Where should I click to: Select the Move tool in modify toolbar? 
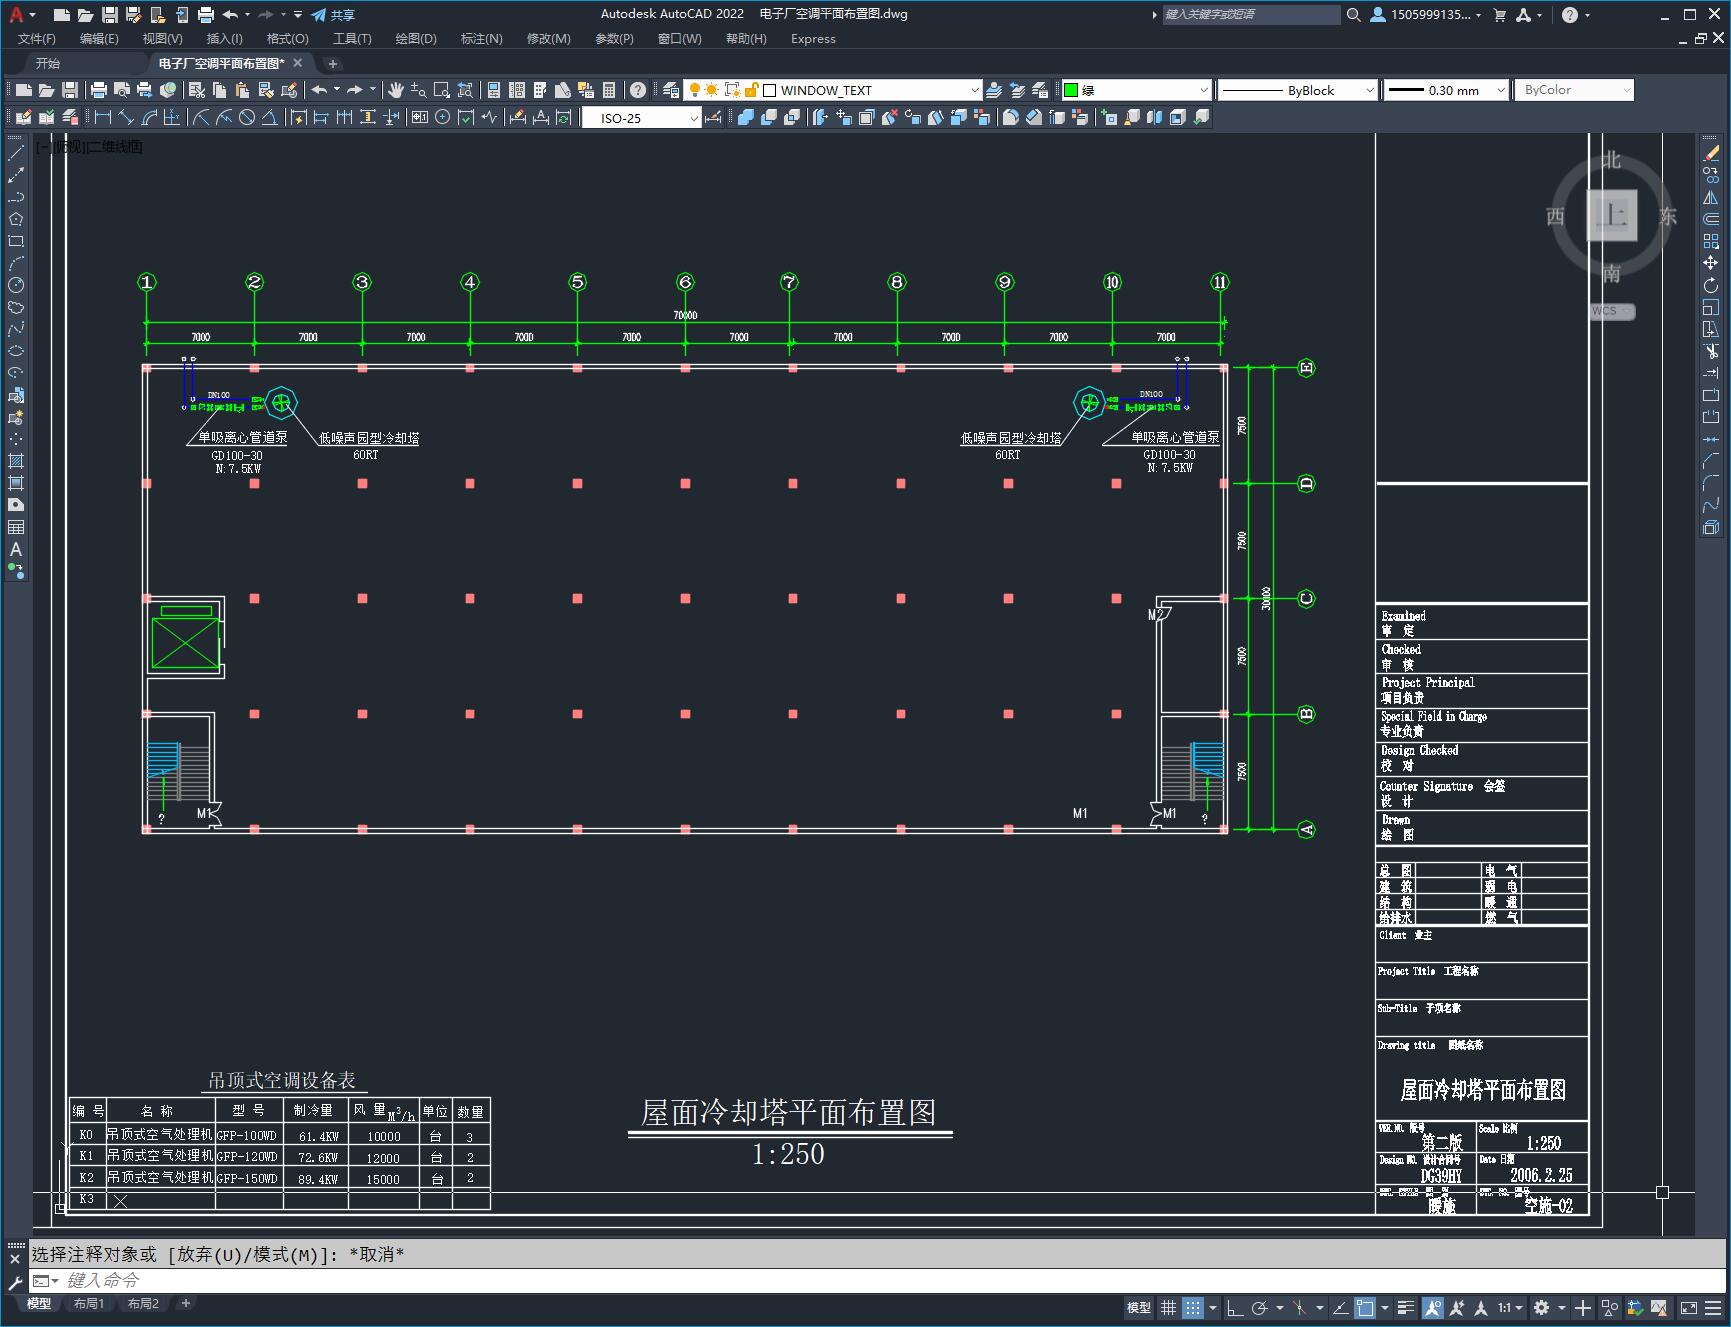point(1711,263)
